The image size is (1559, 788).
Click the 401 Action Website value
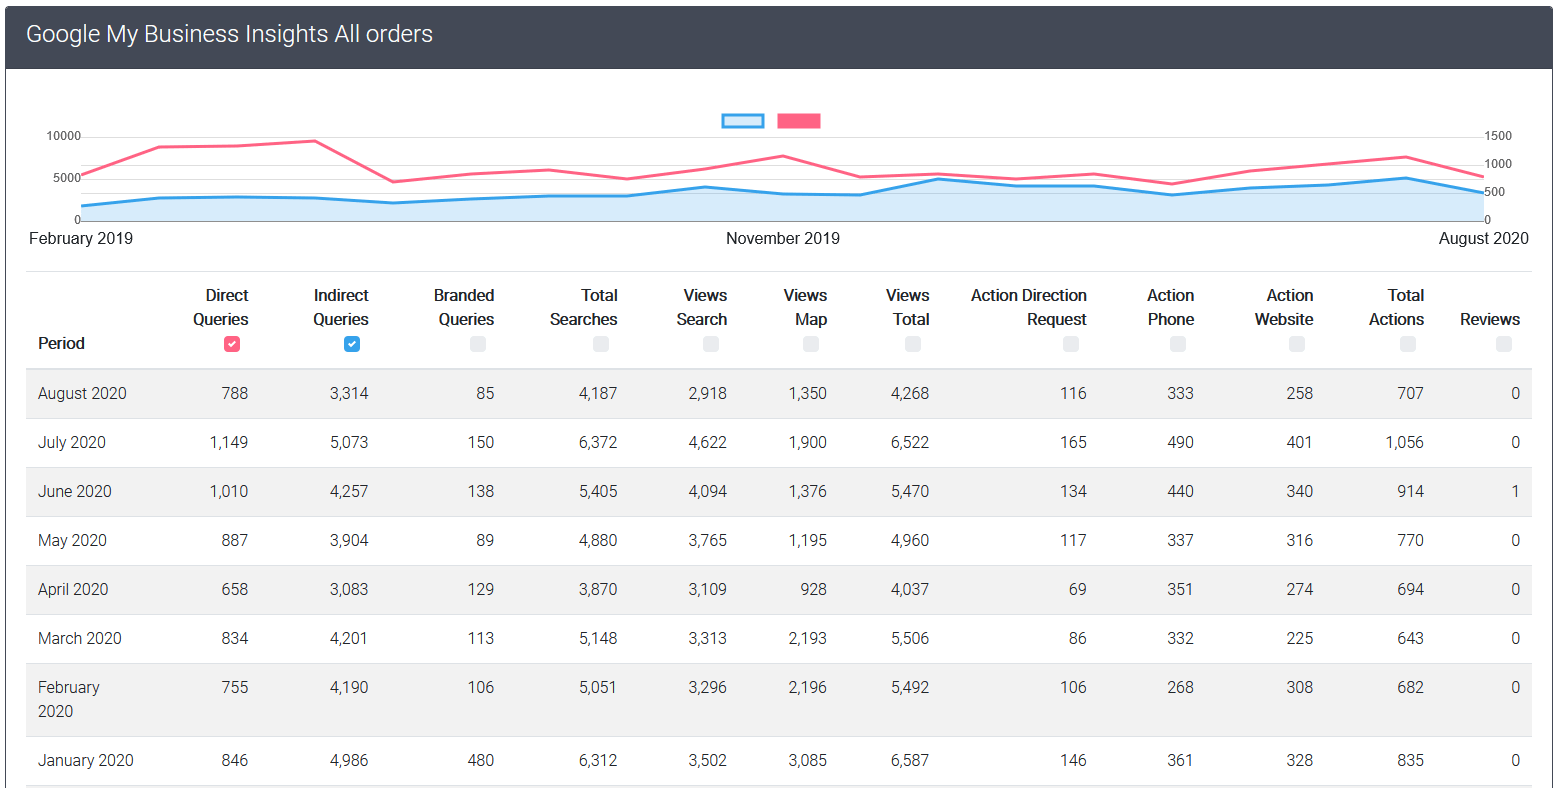[x=1300, y=442]
